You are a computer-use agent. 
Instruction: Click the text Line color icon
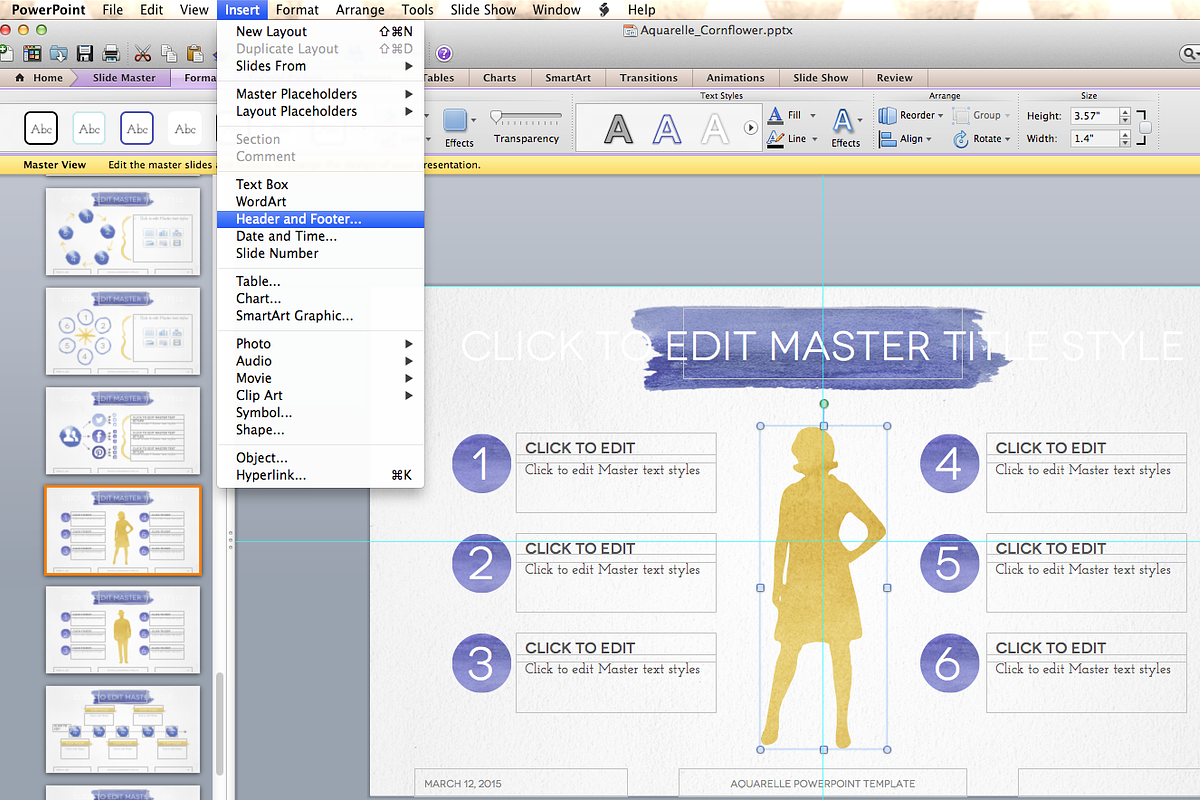pyautogui.click(x=776, y=139)
